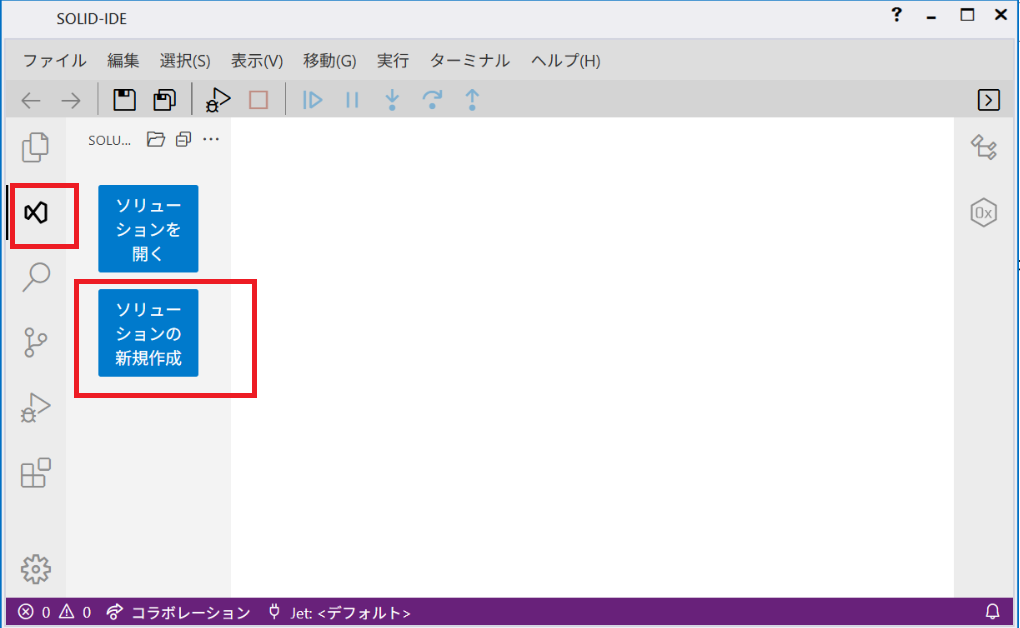The height and width of the screenshot is (628, 1020).
Task: Save all files with the Save All icon
Action: (163, 99)
